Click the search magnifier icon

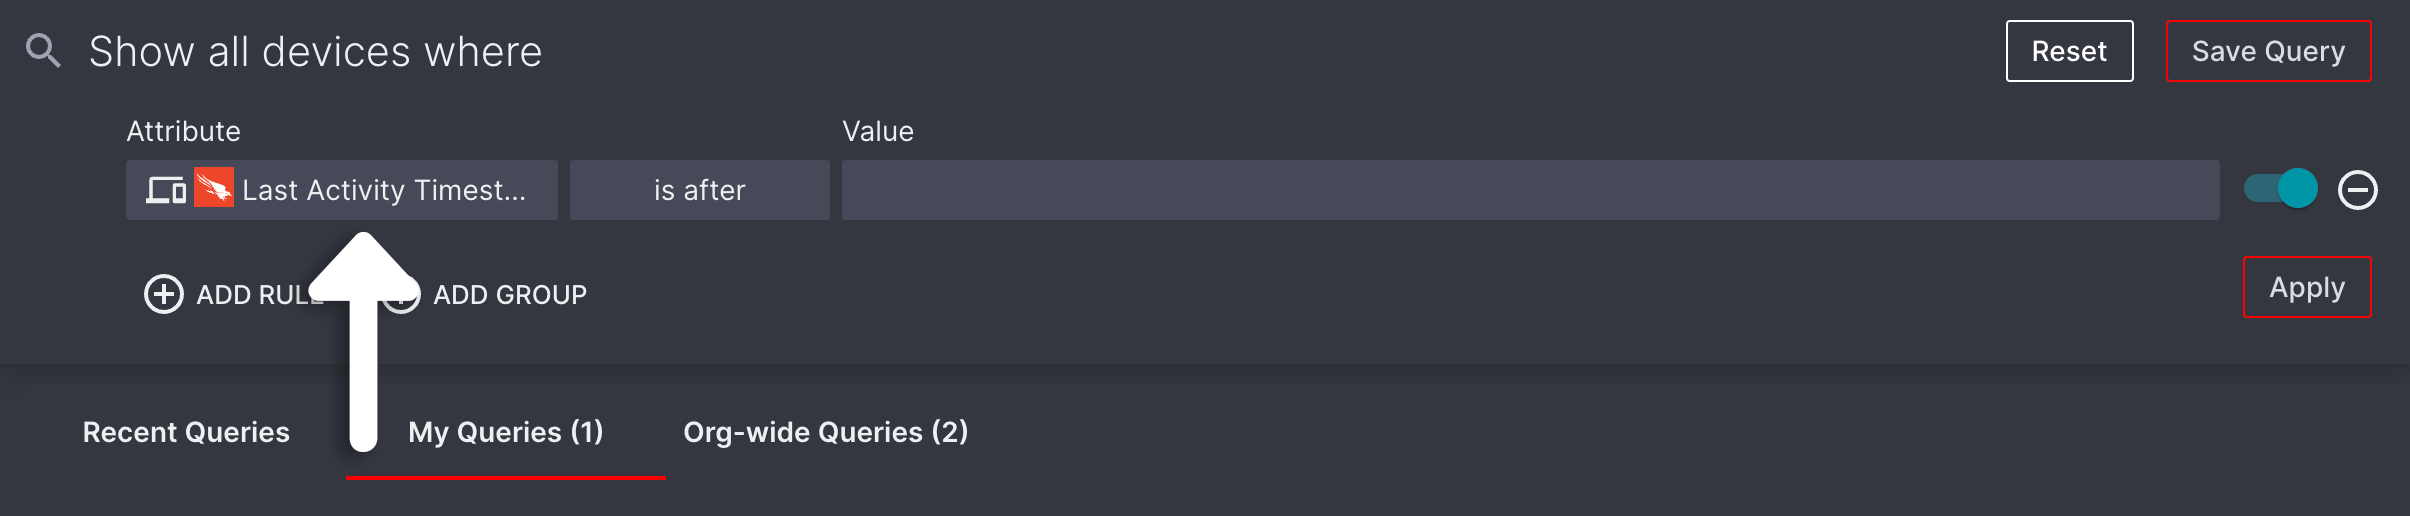pos(43,50)
